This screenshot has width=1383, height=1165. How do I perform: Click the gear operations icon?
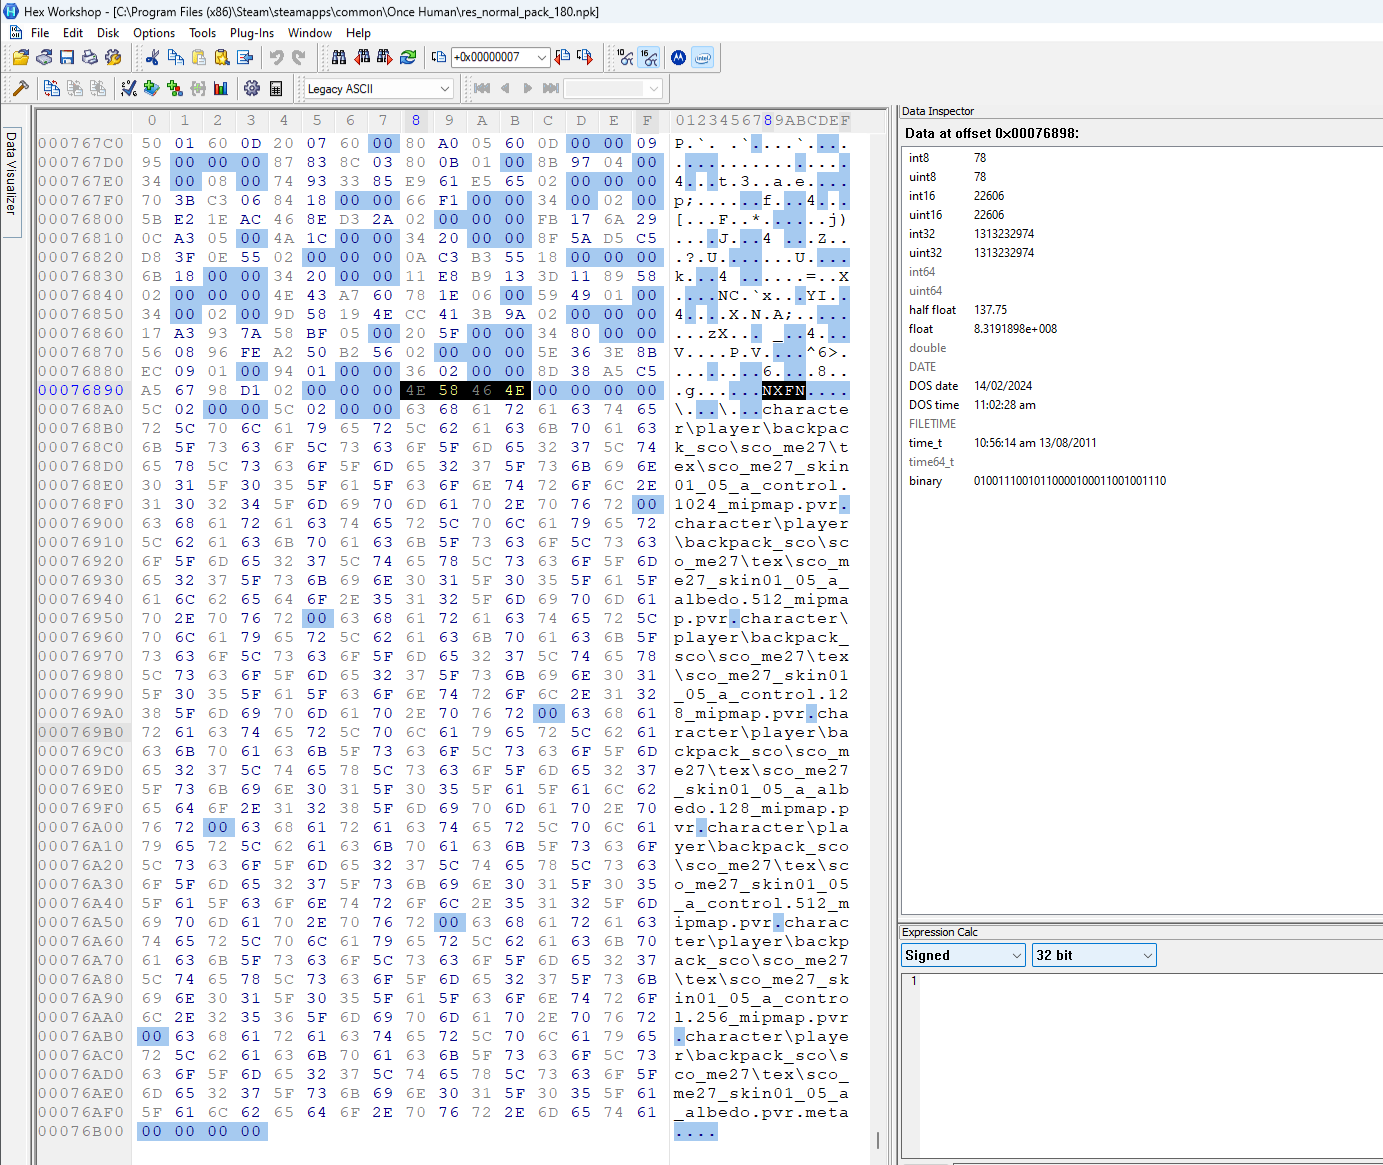251,88
